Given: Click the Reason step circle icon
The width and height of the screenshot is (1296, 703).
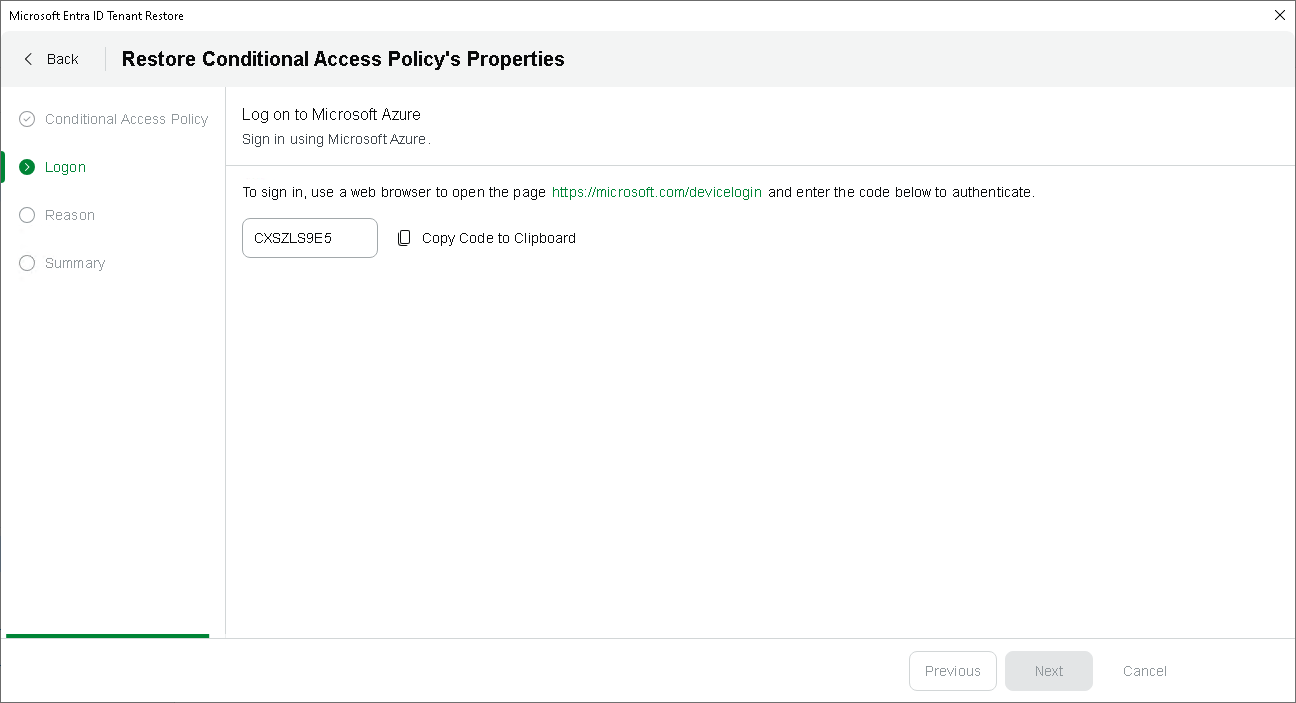Looking at the screenshot, I should click(27, 215).
